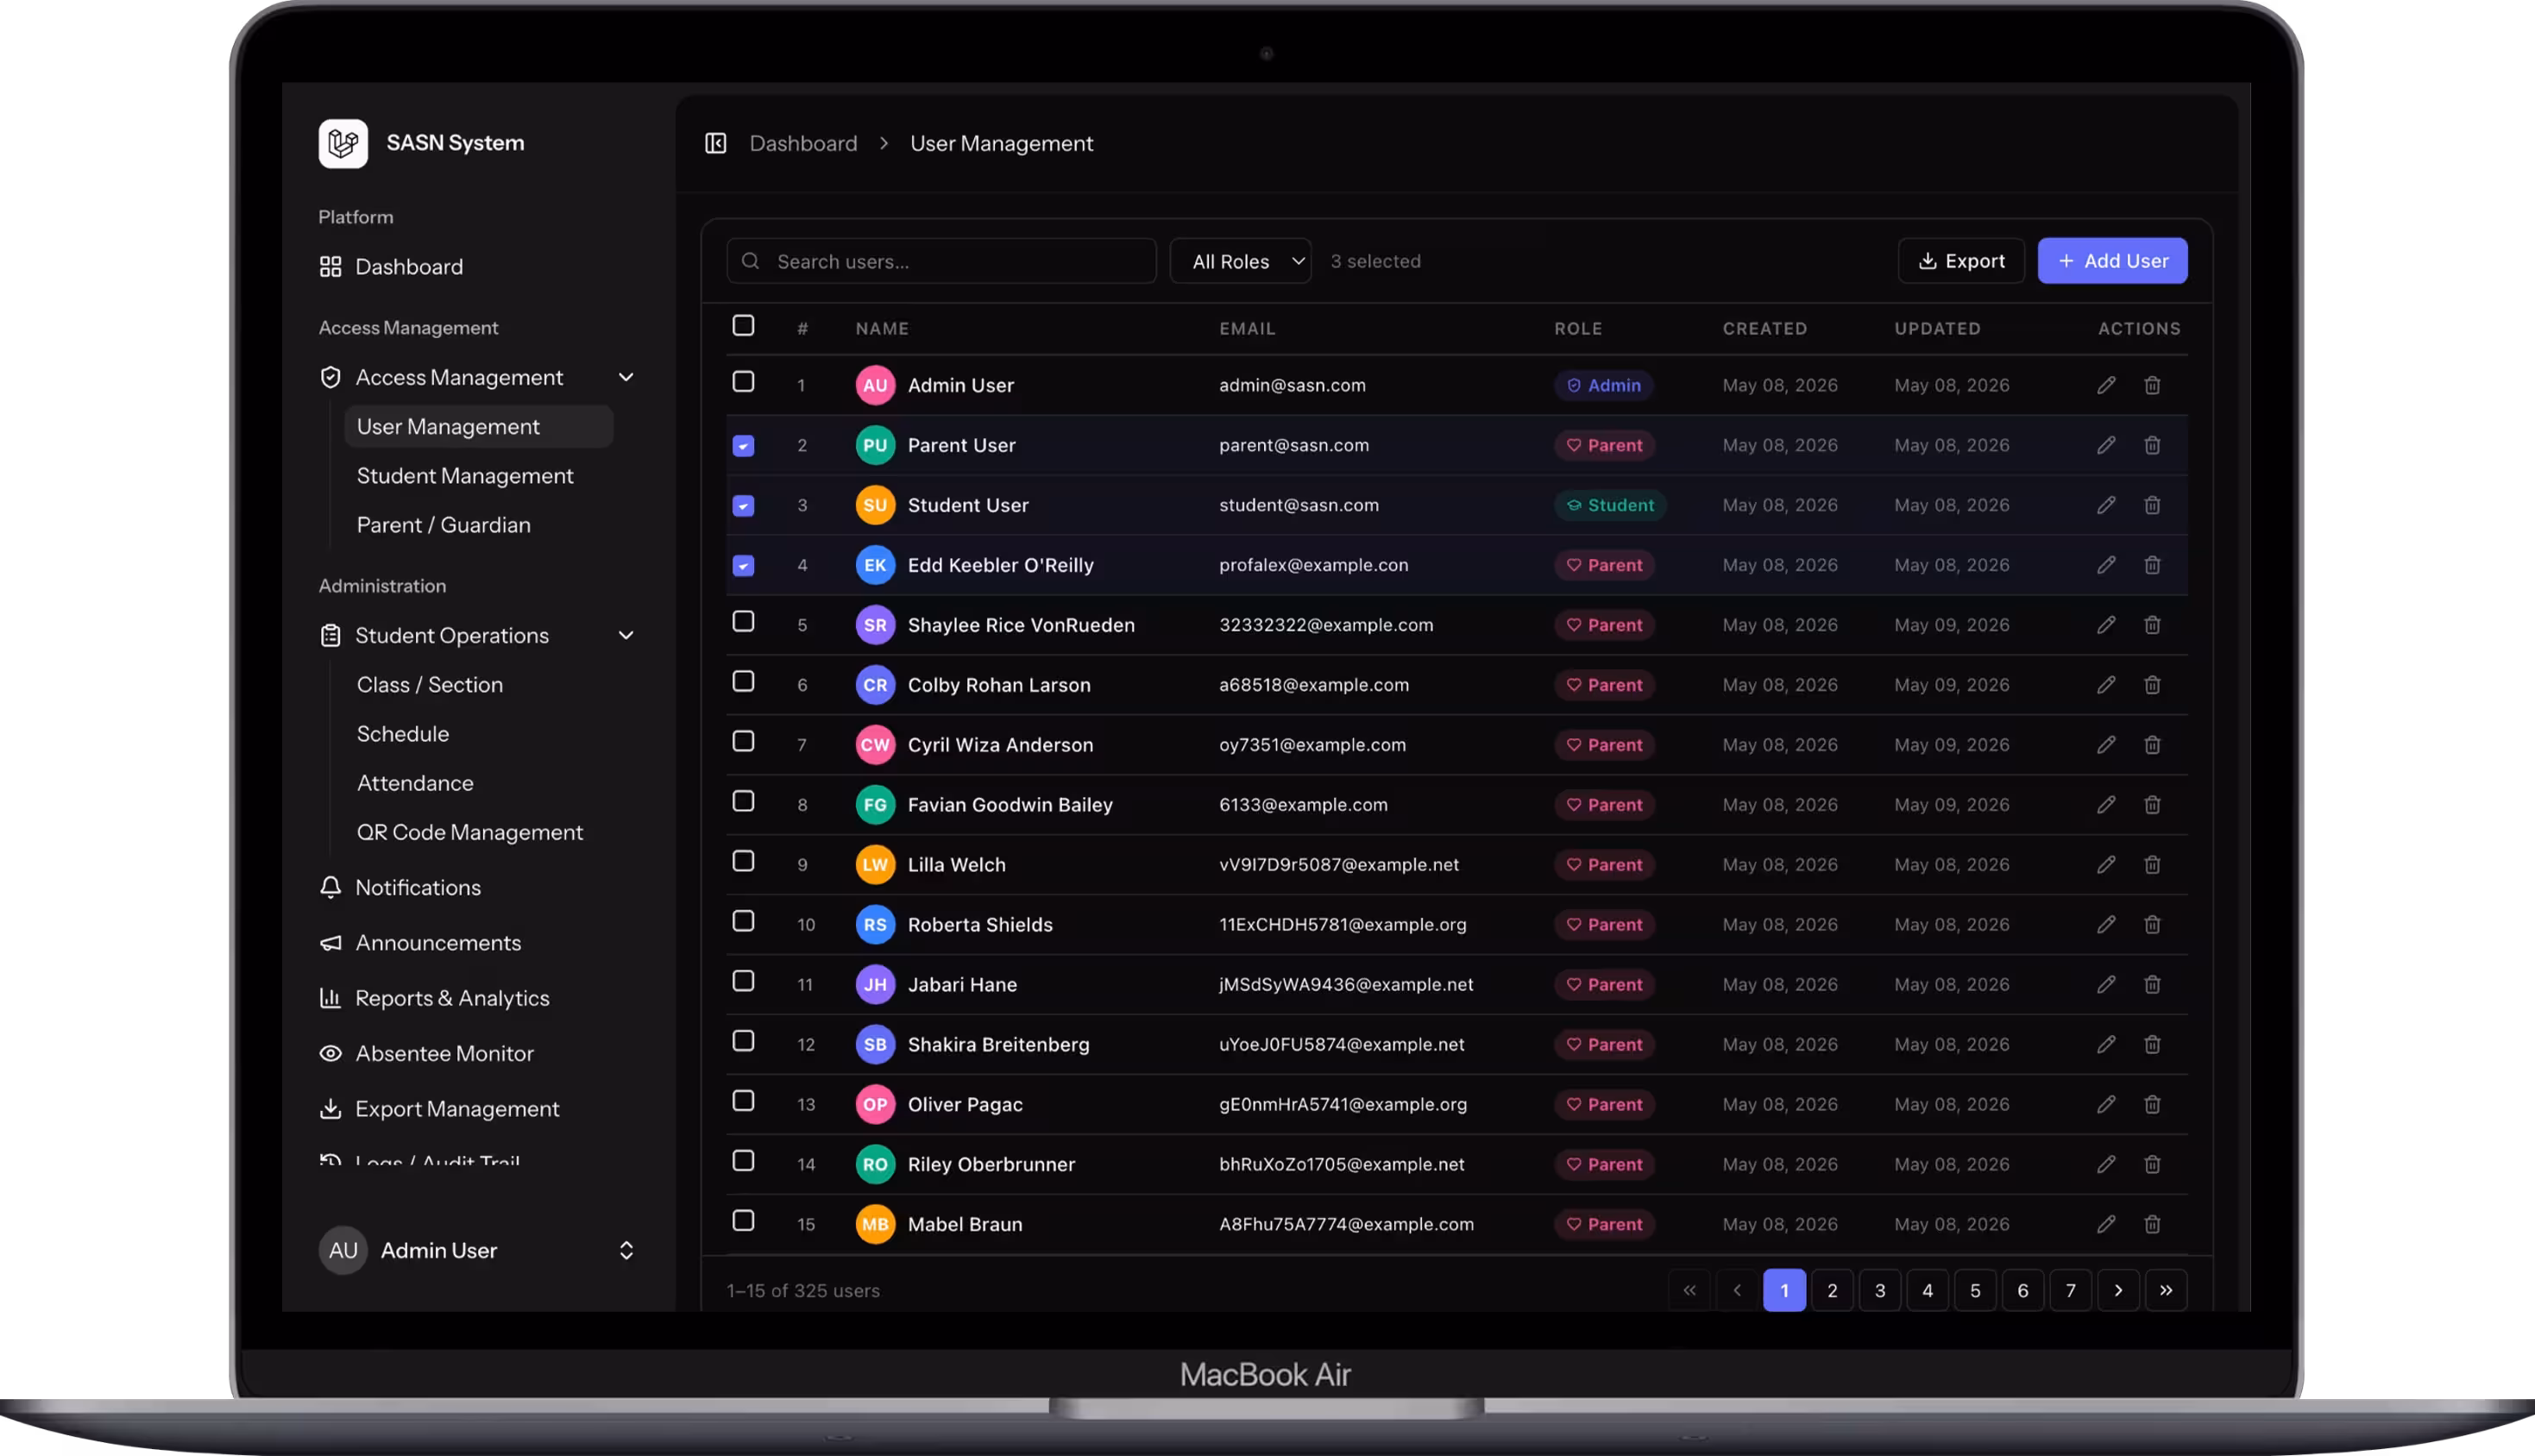Click email vV9I7D9r5087@example.net

1338,865
